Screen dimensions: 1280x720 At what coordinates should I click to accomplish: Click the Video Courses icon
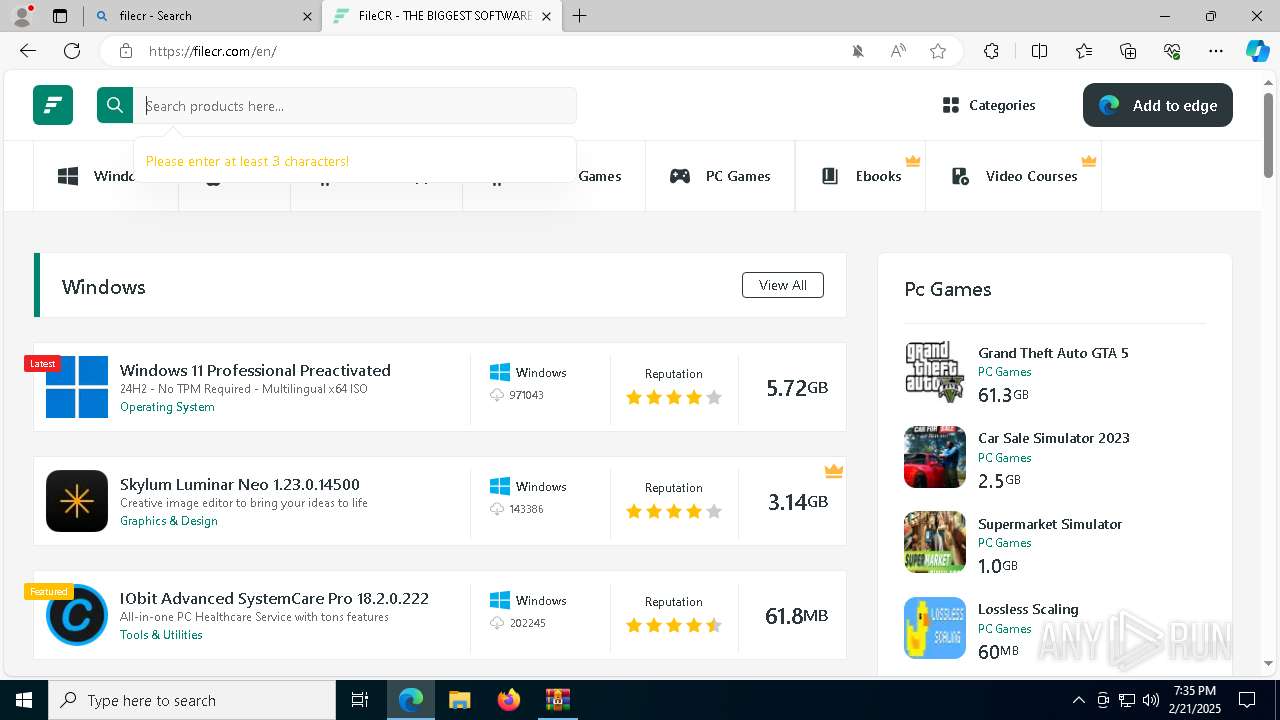click(960, 176)
